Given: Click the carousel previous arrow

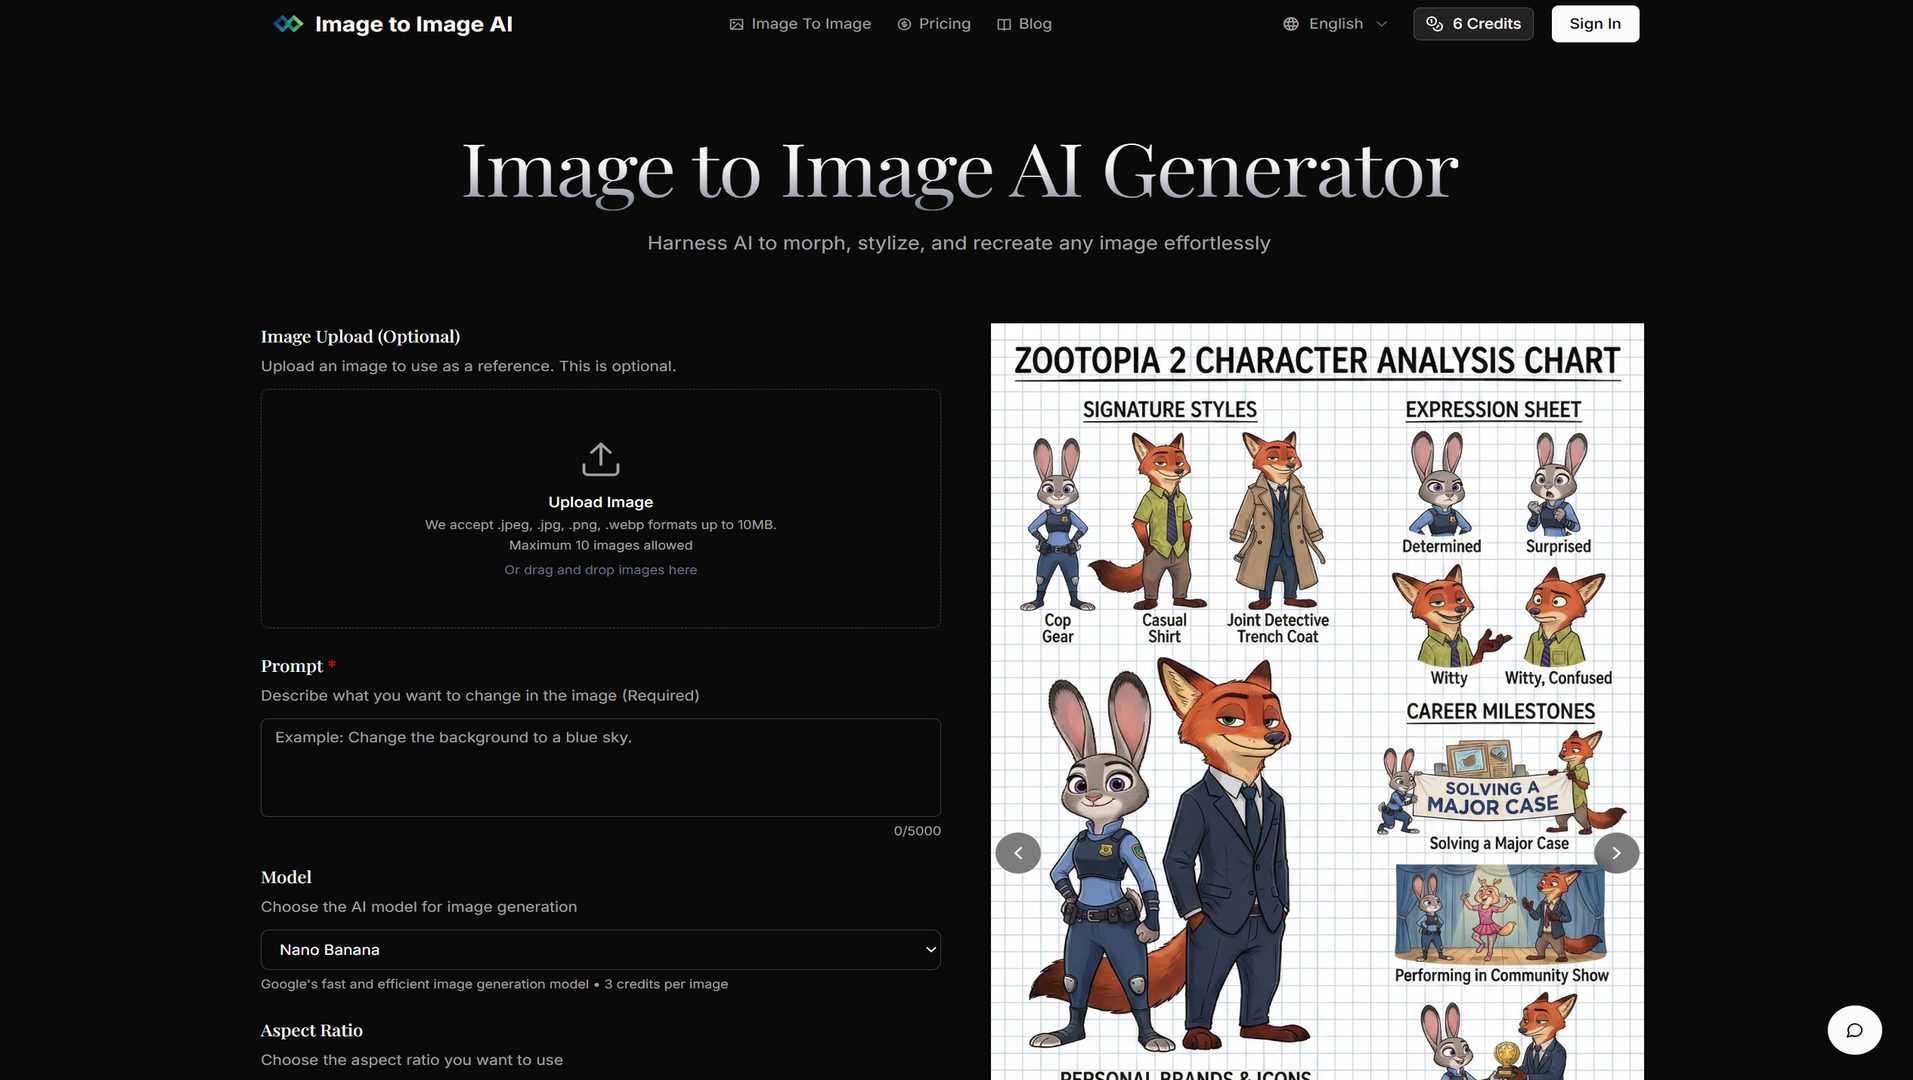Looking at the screenshot, I should (1018, 852).
